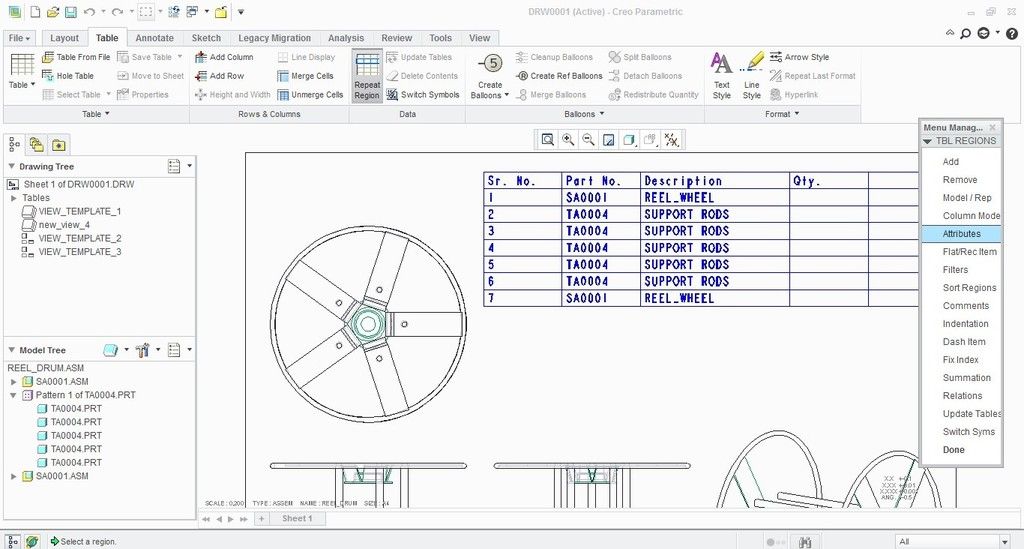Click the Help question mark icon
1024x549 pixels.
[1012, 33]
